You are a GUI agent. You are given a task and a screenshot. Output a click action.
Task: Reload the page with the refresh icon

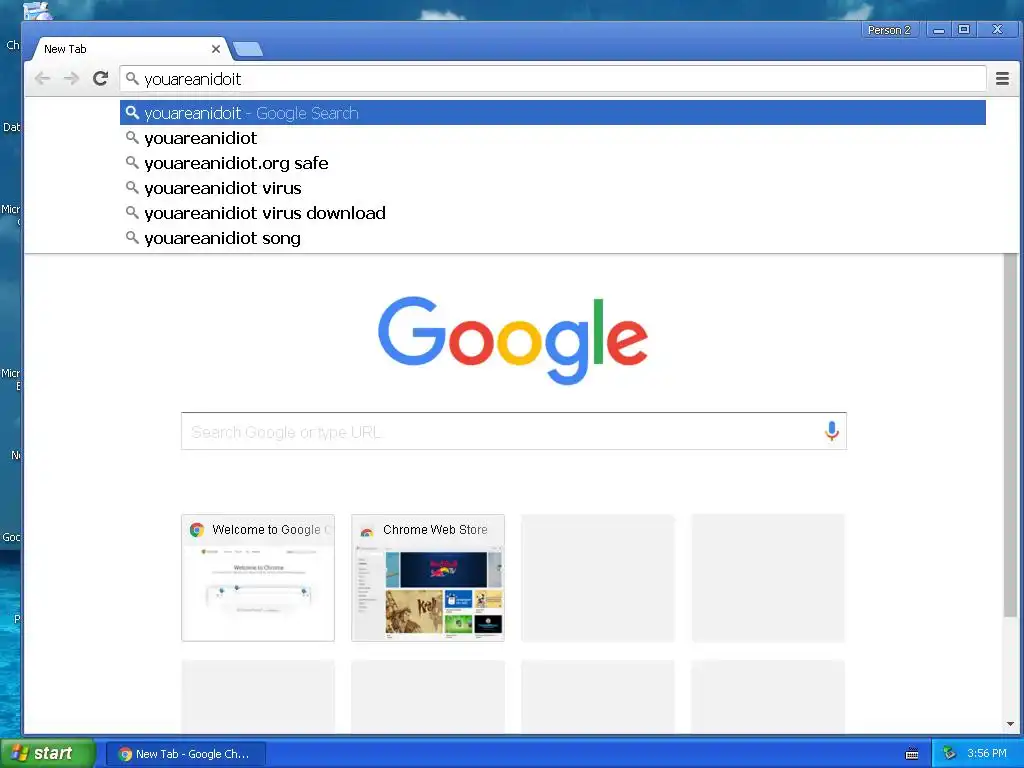[x=100, y=79]
